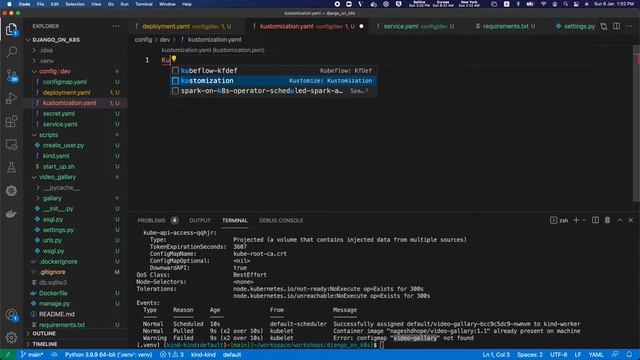Close the terminal panel
This screenshot has width=640, height=360.
click(x=631, y=220)
